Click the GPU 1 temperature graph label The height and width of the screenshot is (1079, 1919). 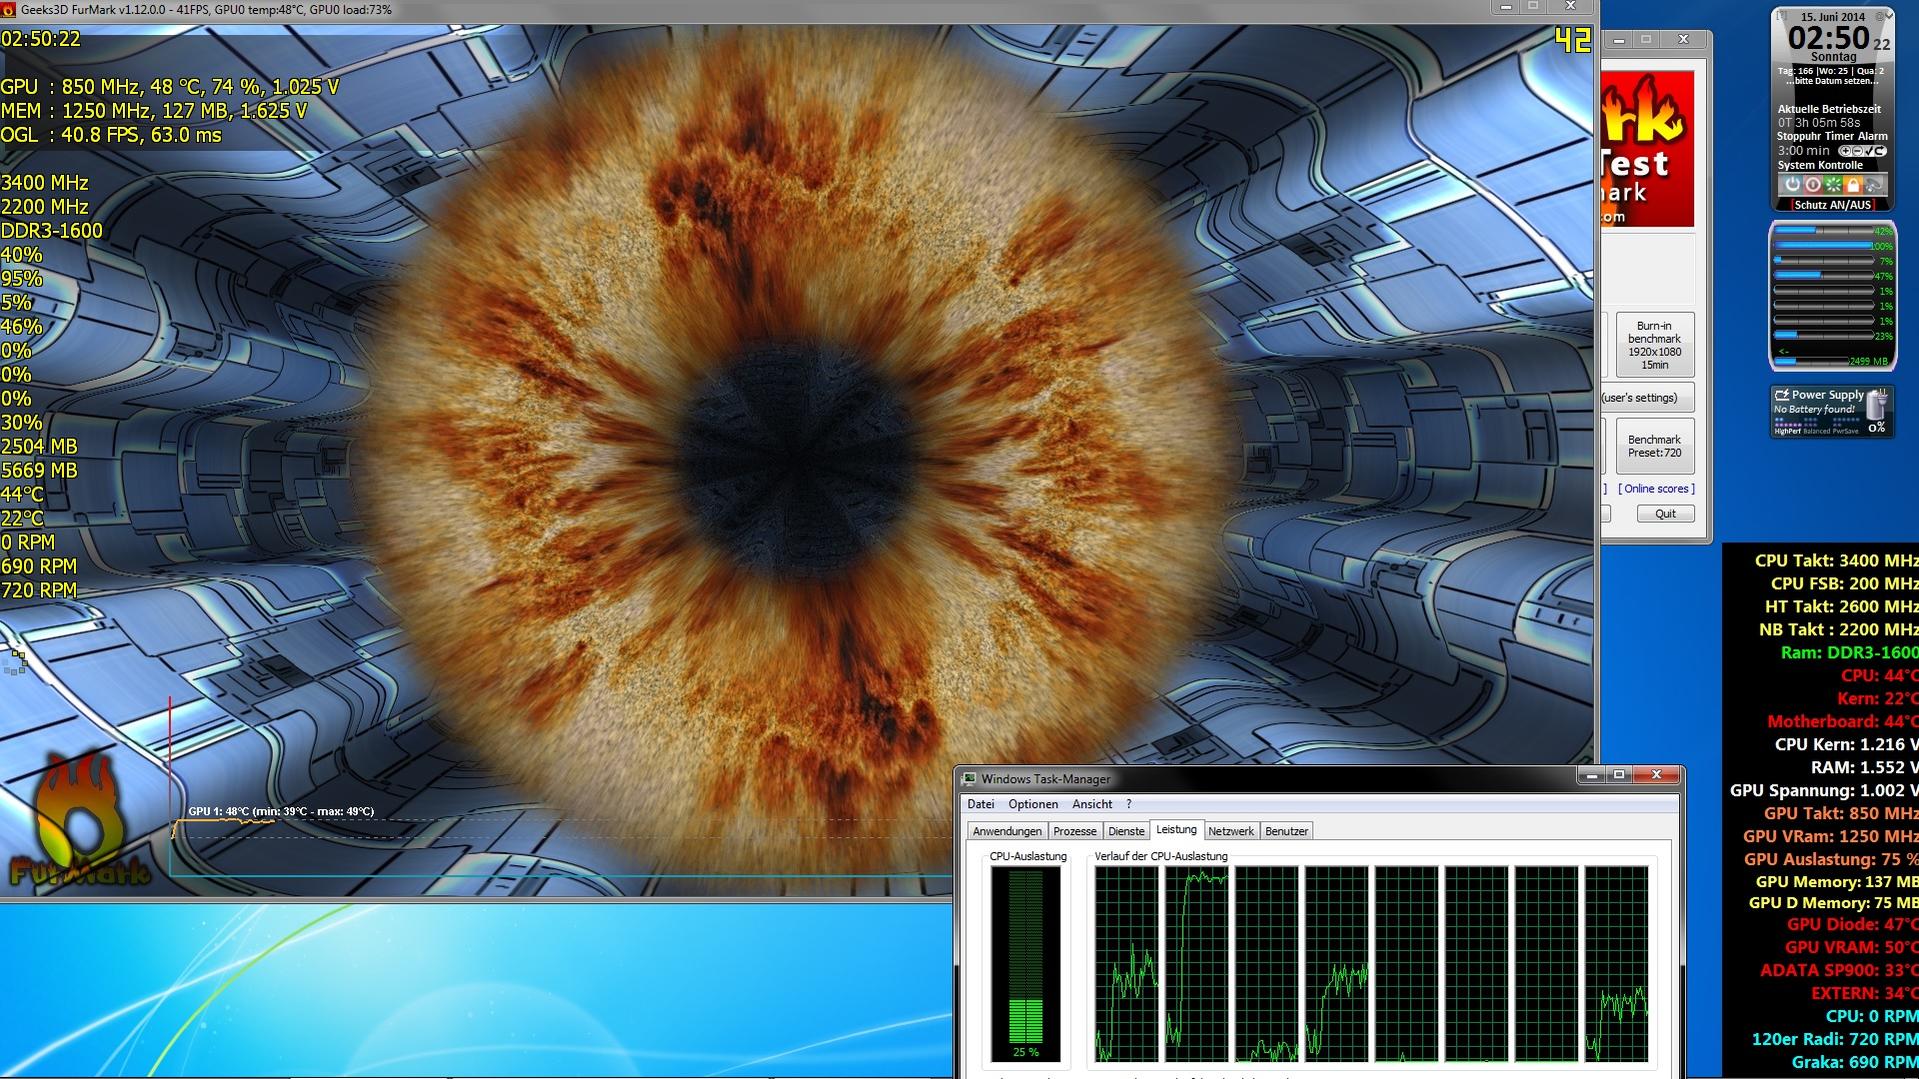[x=281, y=811]
